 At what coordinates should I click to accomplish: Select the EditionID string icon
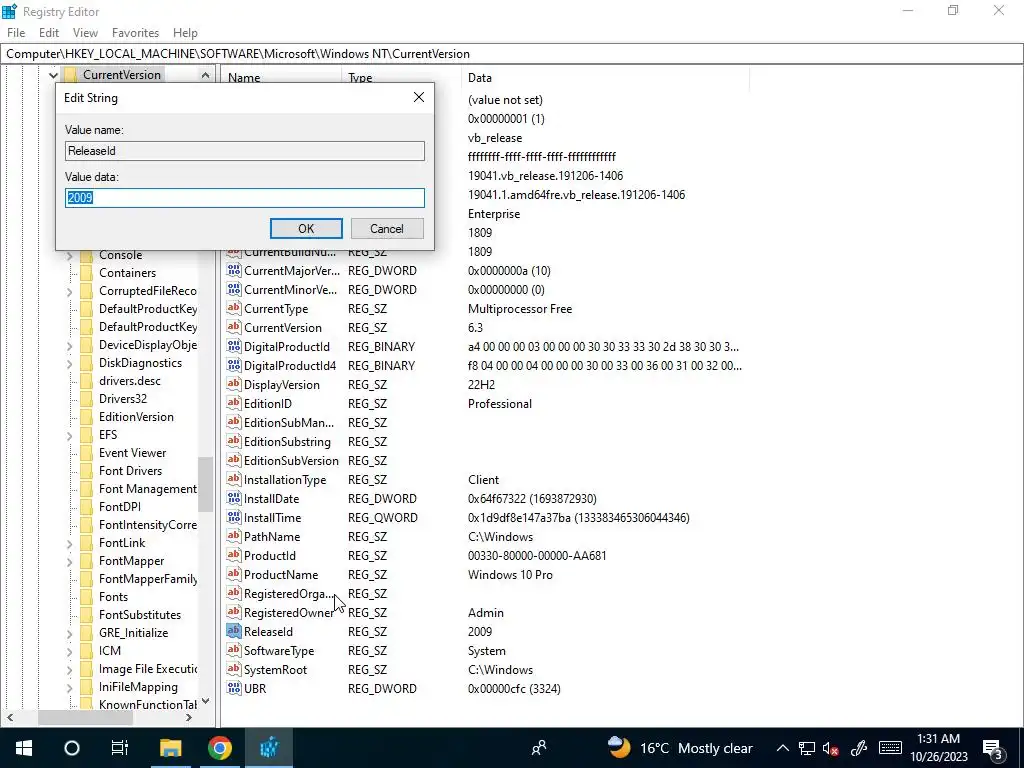[233, 403]
